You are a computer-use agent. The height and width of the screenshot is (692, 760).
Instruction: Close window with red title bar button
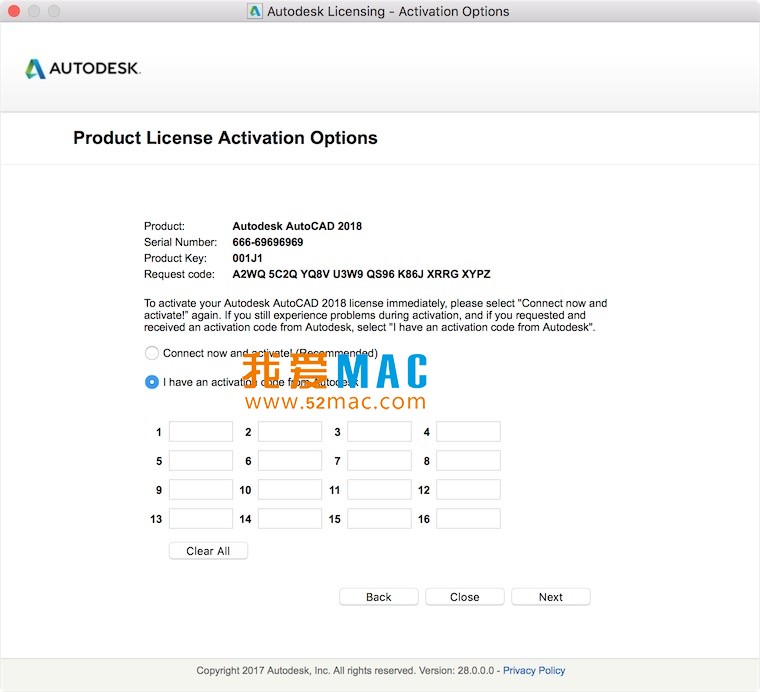pos(14,11)
